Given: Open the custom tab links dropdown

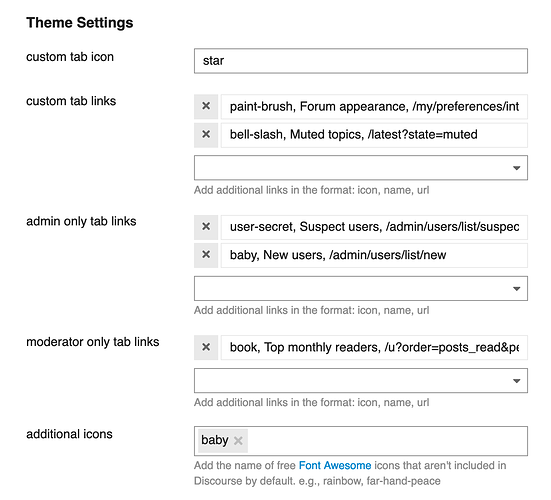Looking at the screenshot, I should click(x=361, y=168).
